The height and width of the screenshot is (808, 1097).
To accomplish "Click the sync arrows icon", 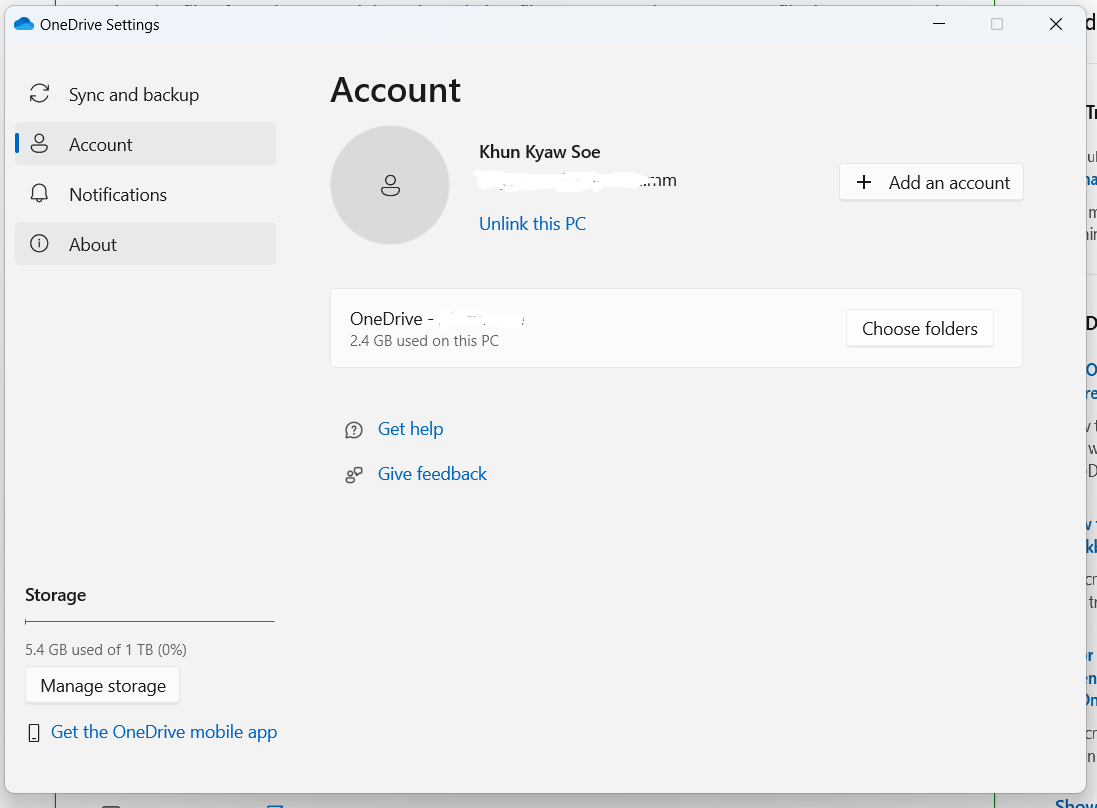I will click(x=39, y=94).
